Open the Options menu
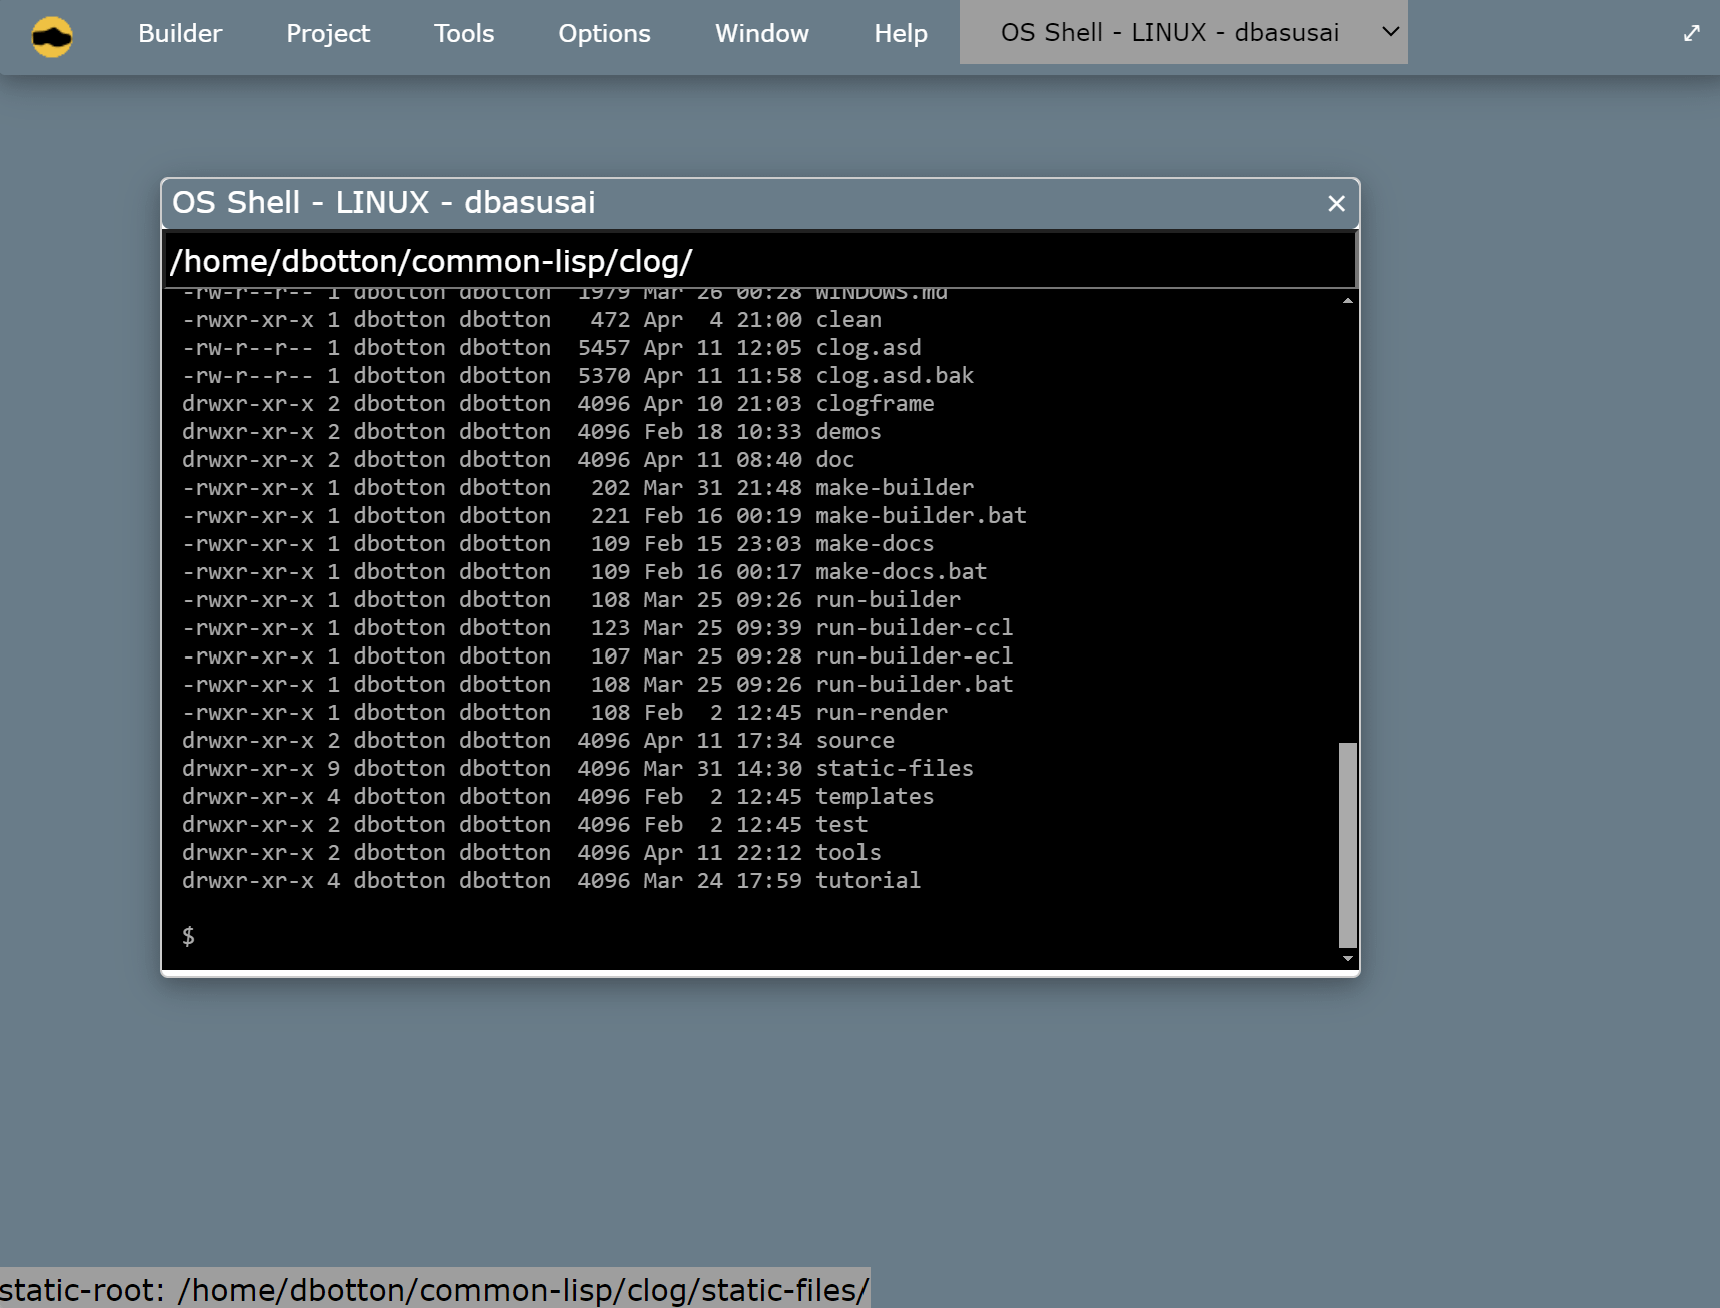This screenshot has height=1308, width=1720. (x=604, y=34)
